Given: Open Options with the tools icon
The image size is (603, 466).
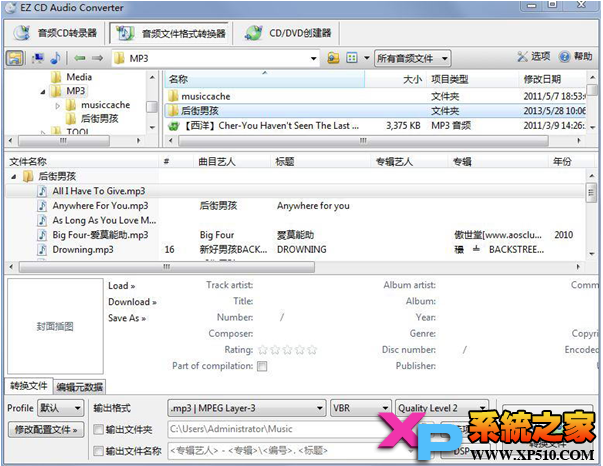Looking at the screenshot, I should [533, 57].
